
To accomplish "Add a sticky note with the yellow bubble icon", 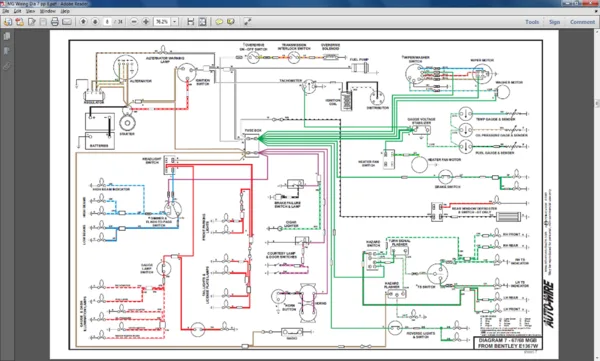I will 219,22.
